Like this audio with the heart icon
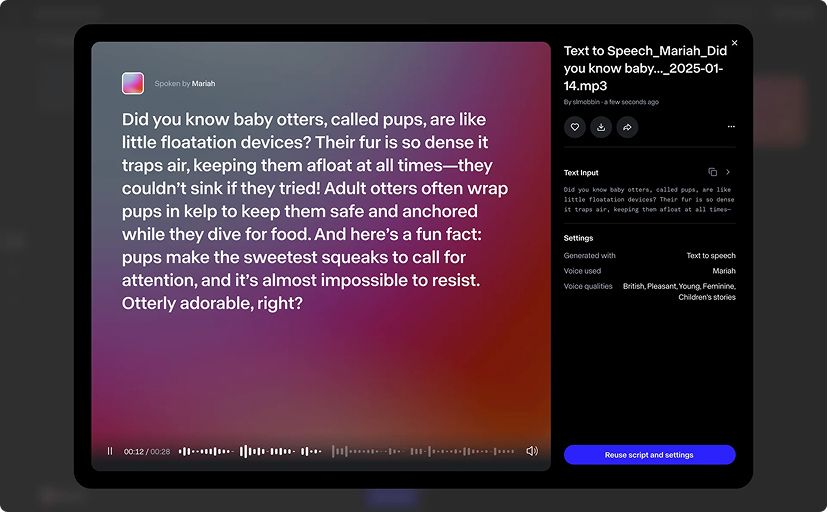The width and height of the screenshot is (828, 512). [575, 127]
